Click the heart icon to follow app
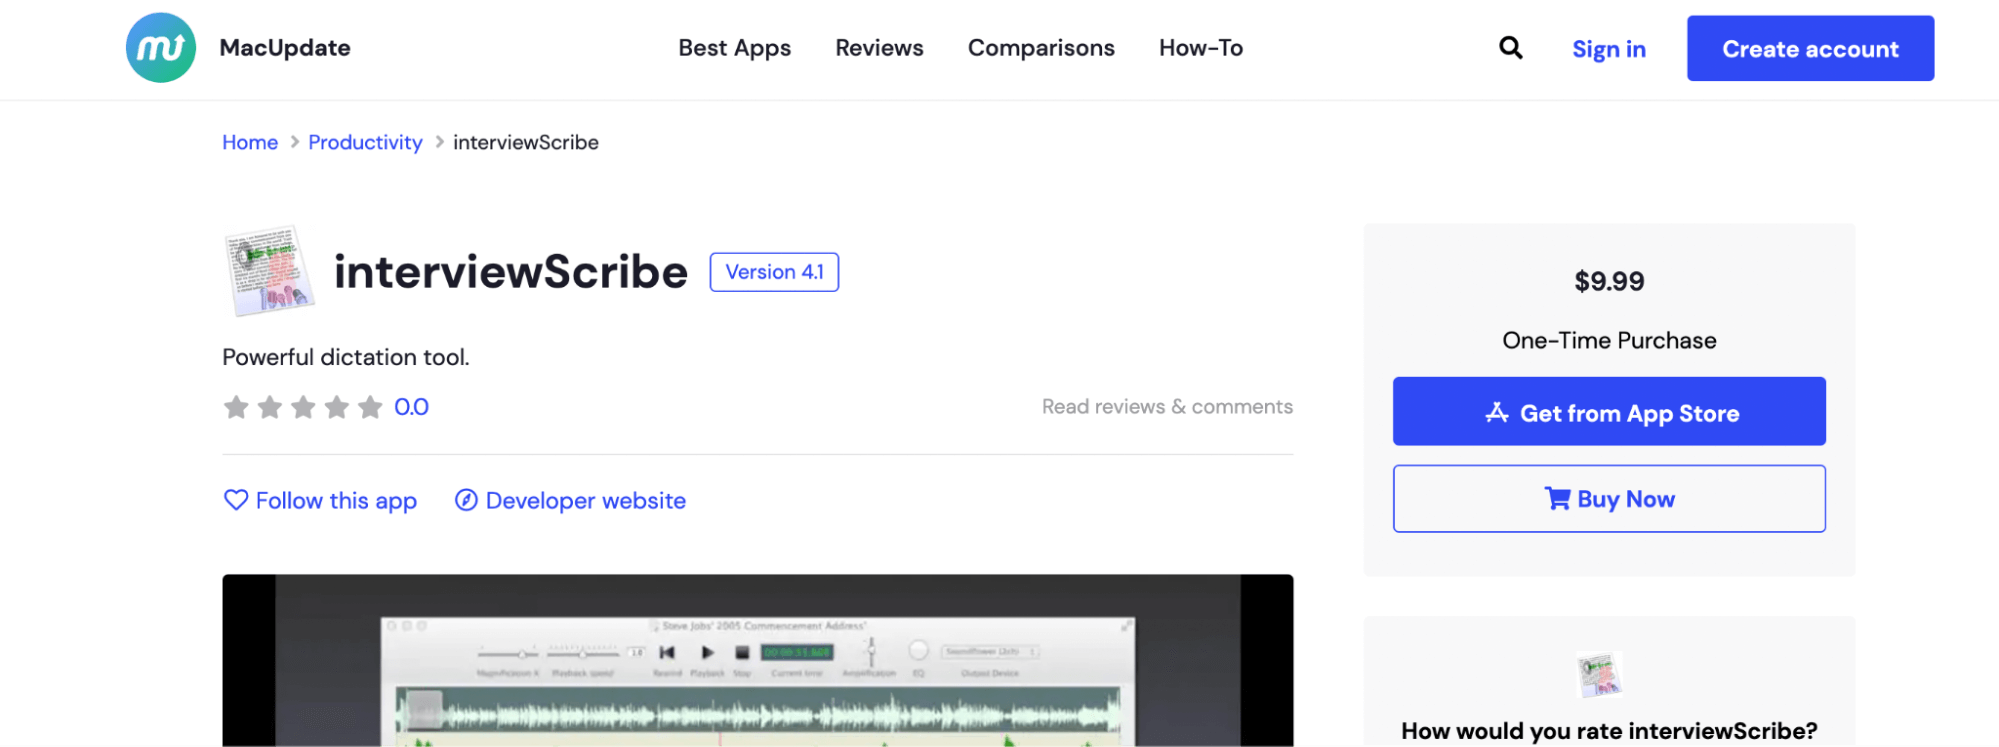 [236, 500]
